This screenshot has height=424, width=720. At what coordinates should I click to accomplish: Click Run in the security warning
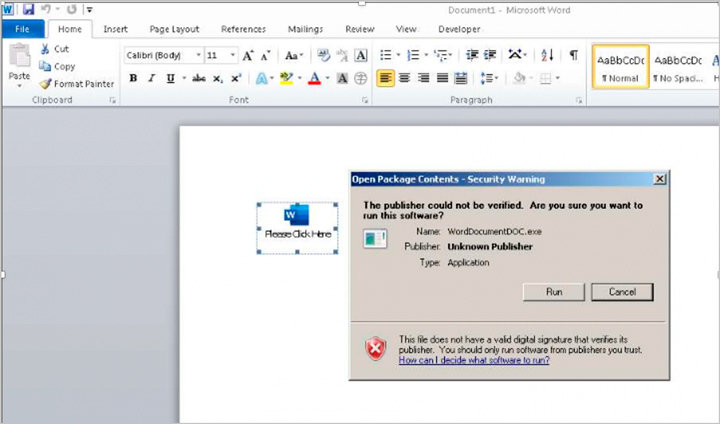click(554, 292)
